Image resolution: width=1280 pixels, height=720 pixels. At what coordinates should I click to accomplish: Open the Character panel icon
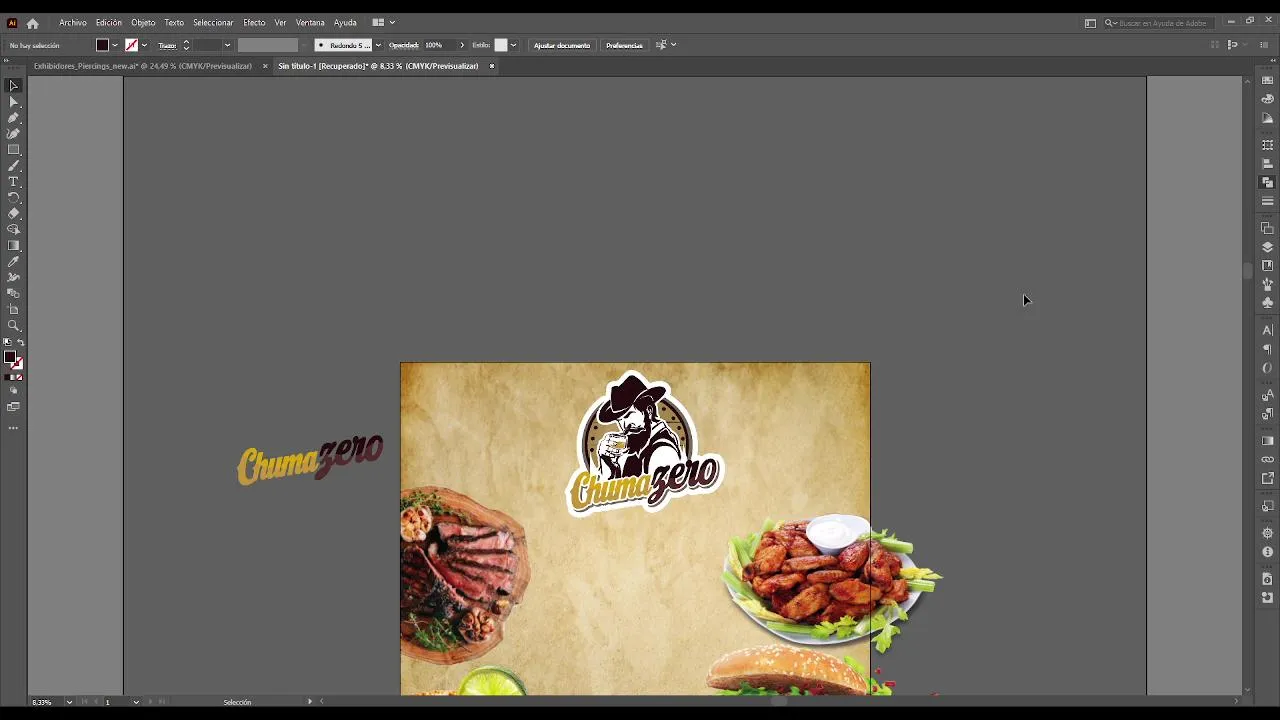tap(1268, 330)
